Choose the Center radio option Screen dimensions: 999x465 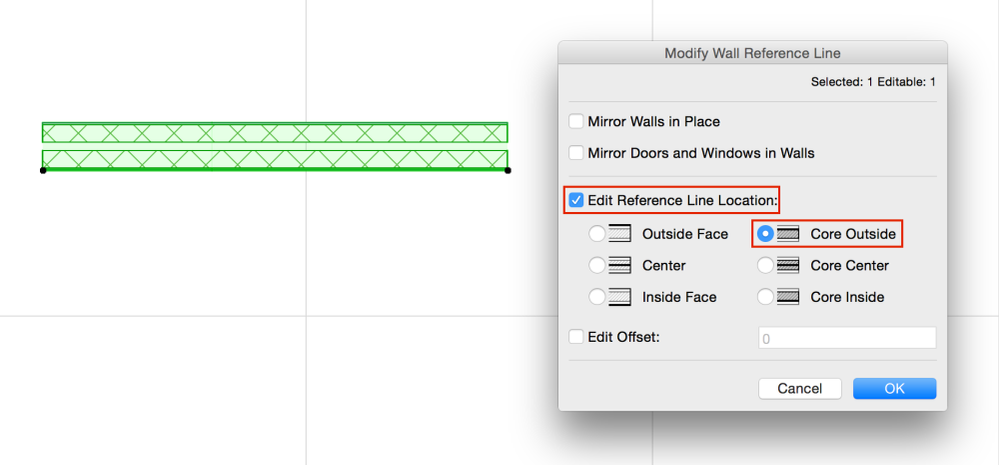[597, 266]
